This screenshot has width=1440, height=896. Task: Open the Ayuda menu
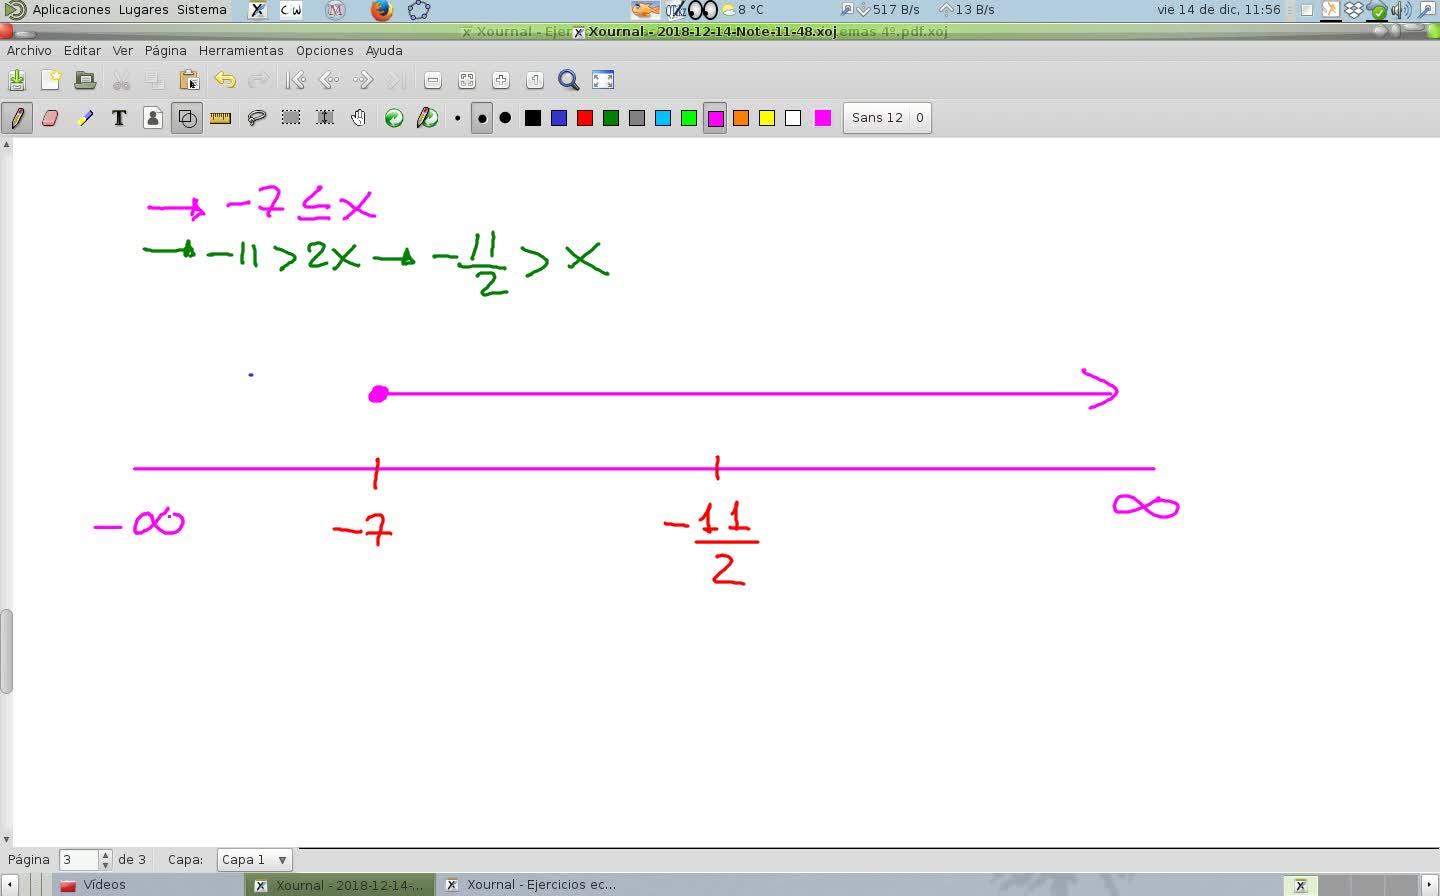pyautogui.click(x=384, y=50)
